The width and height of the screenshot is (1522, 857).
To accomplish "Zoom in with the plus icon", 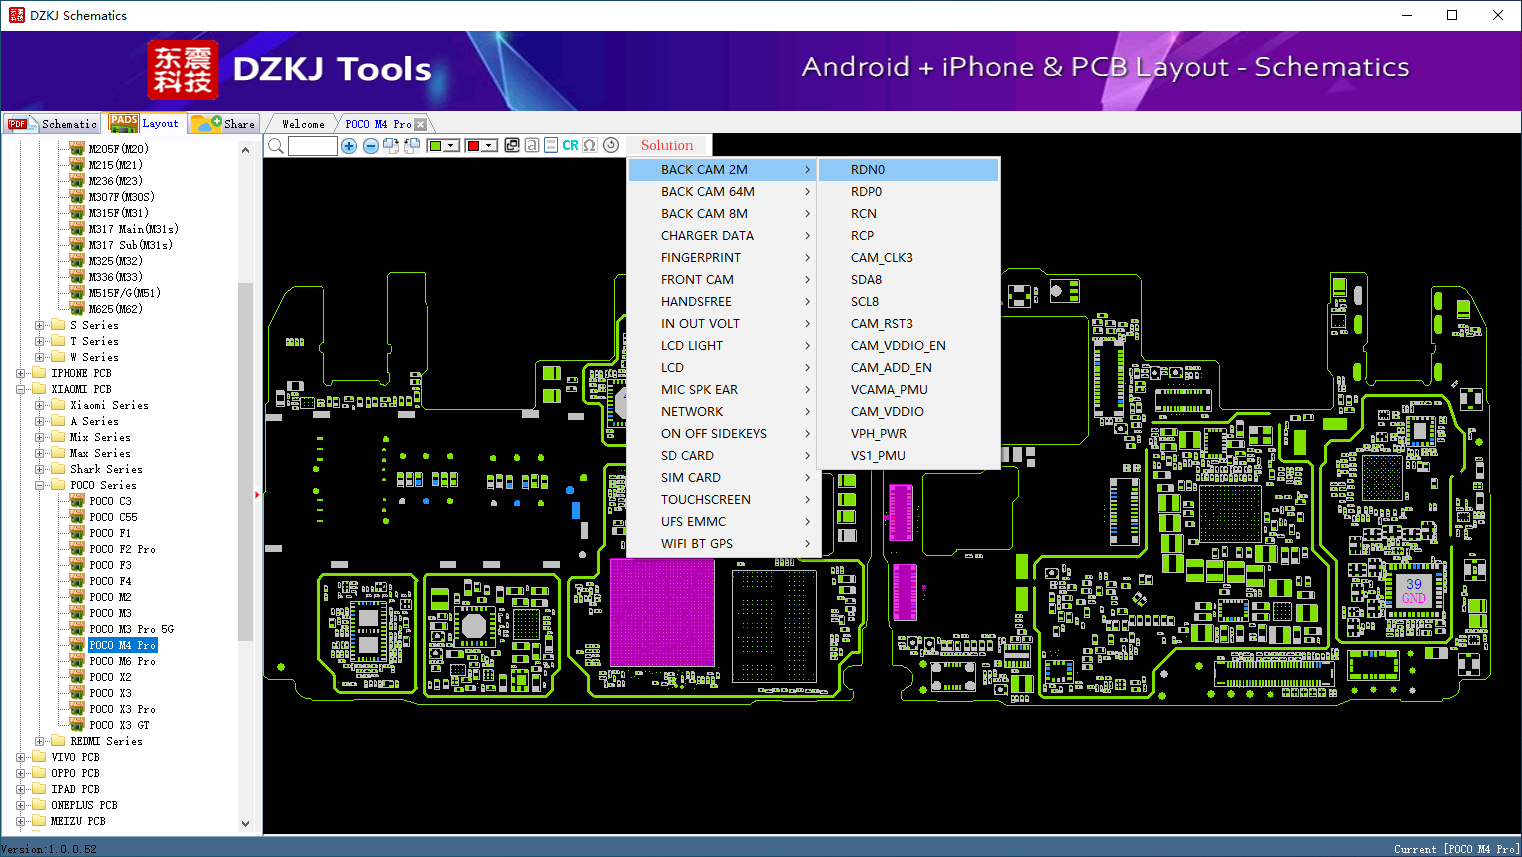I will [x=349, y=146].
